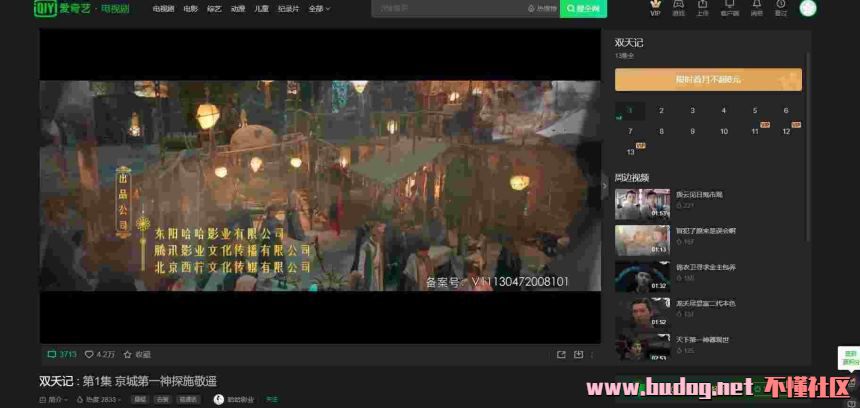Screen dimensions: 860x408
Task: Open related video thumbnail with 01:13 duration
Action: coord(642,240)
